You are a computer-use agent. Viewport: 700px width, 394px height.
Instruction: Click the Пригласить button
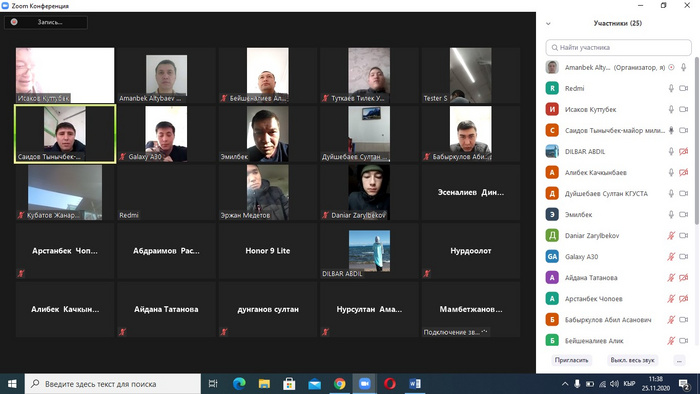click(x=571, y=360)
